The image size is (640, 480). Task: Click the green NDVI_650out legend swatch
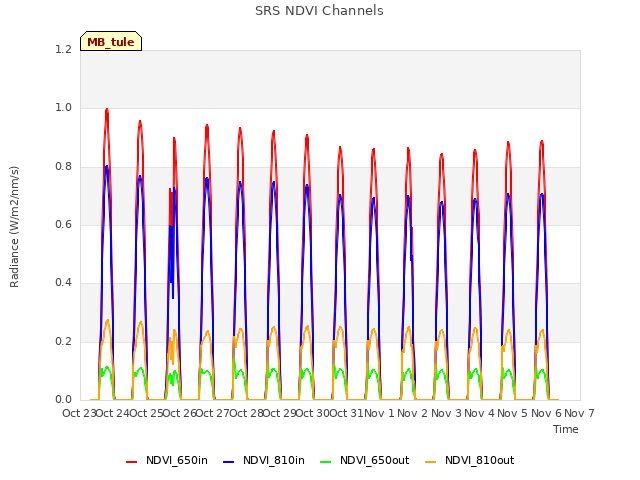(x=325, y=461)
